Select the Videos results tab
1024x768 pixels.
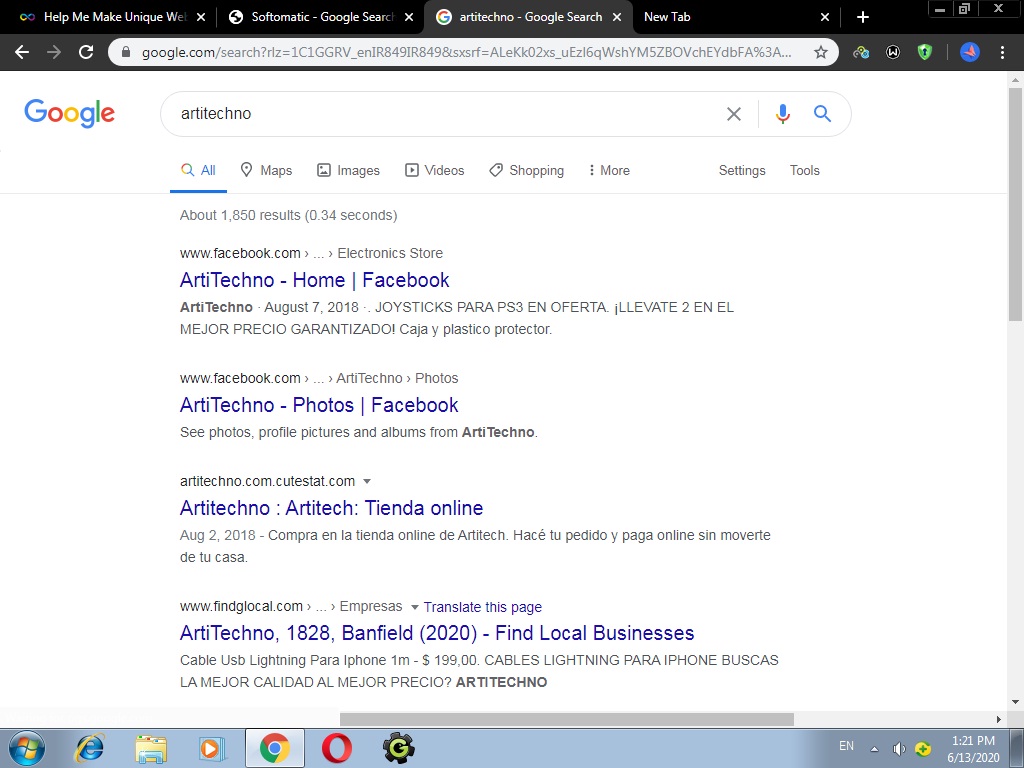click(x=434, y=170)
